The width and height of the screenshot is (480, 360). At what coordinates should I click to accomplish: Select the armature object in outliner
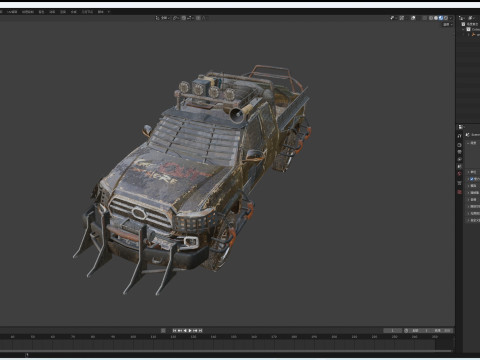(x=475, y=35)
